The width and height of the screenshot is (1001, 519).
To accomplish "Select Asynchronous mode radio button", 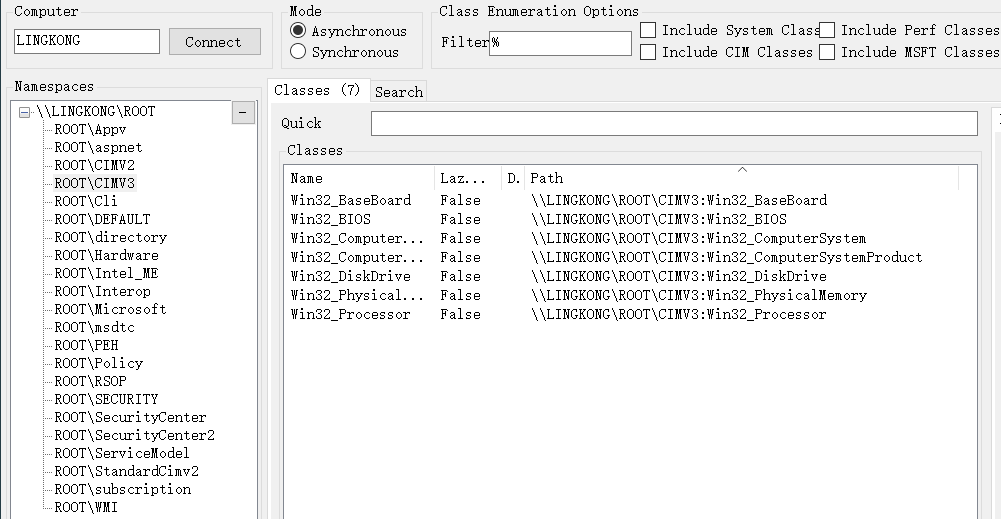I will [298, 31].
